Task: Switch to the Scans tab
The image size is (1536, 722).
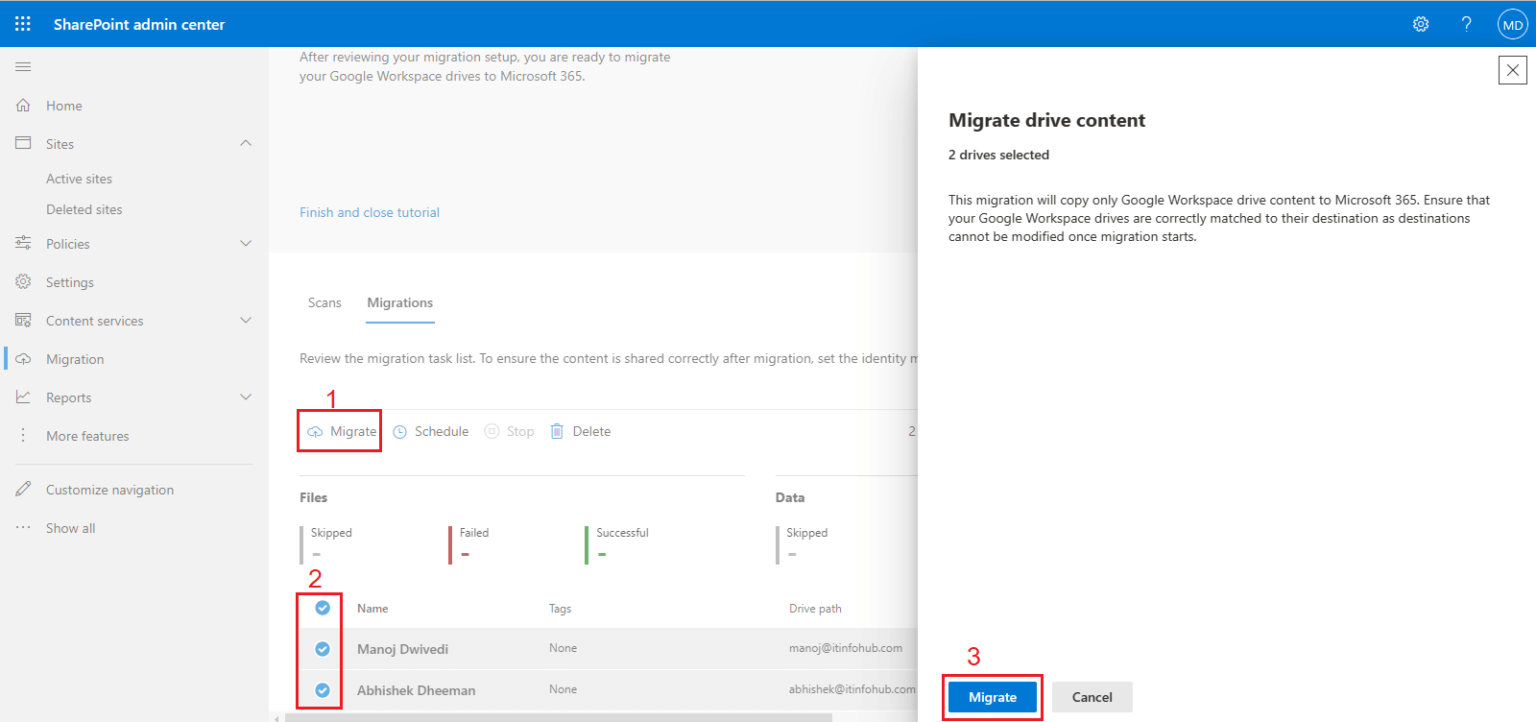Action: tap(324, 302)
